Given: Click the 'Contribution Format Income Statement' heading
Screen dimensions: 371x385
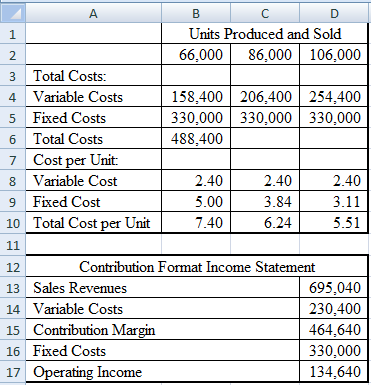Looking at the screenshot, I should coord(197,267).
